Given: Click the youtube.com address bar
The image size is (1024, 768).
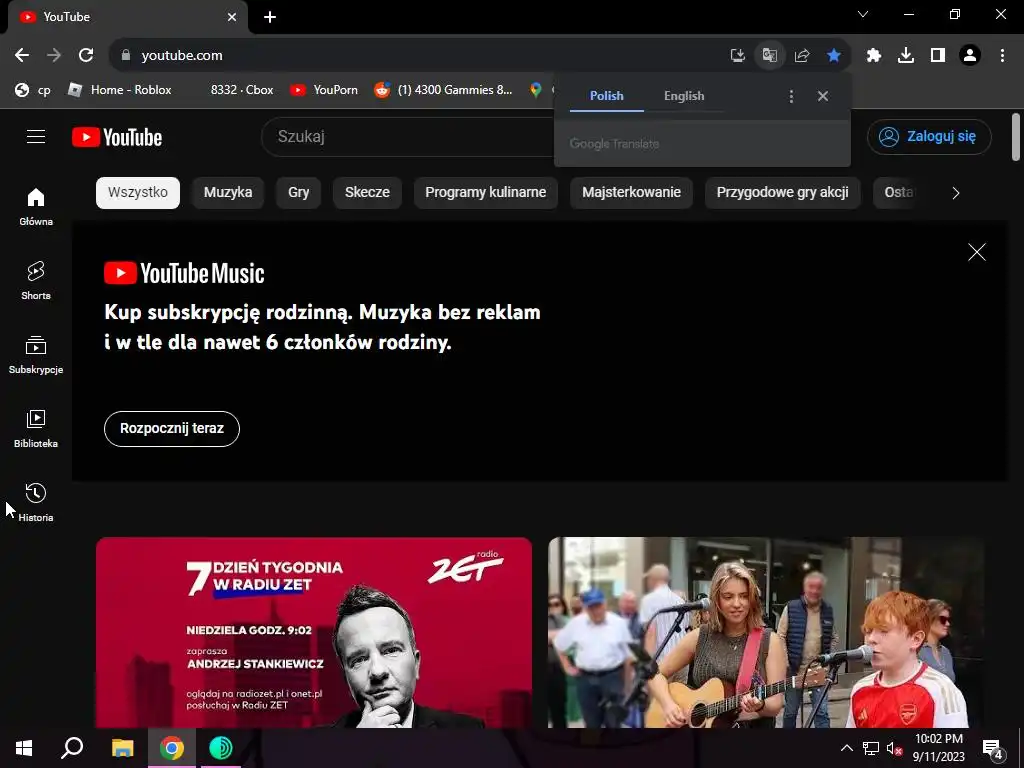Looking at the screenshot, I should [x=418, y=56].
